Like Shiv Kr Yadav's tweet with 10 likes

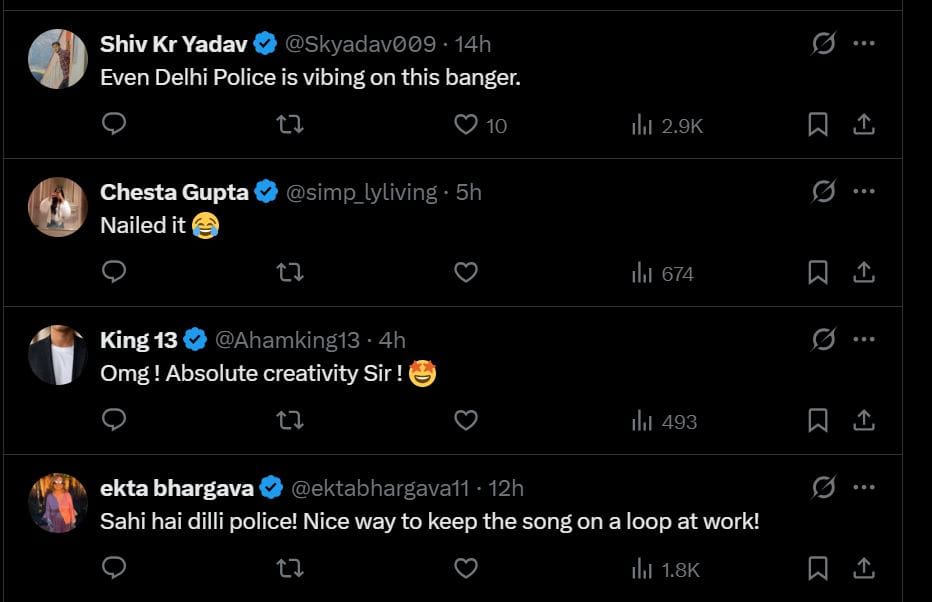[x=466, y=124]
